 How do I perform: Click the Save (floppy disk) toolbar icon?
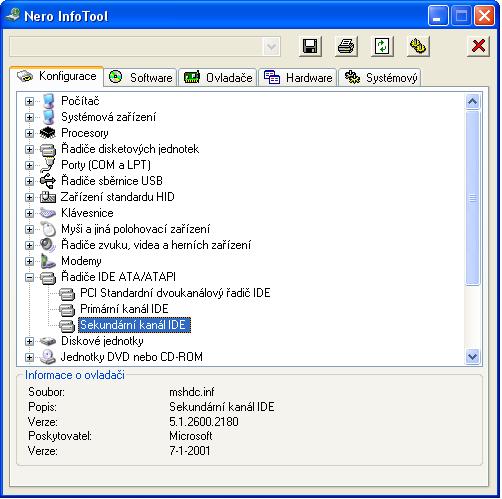310,46
